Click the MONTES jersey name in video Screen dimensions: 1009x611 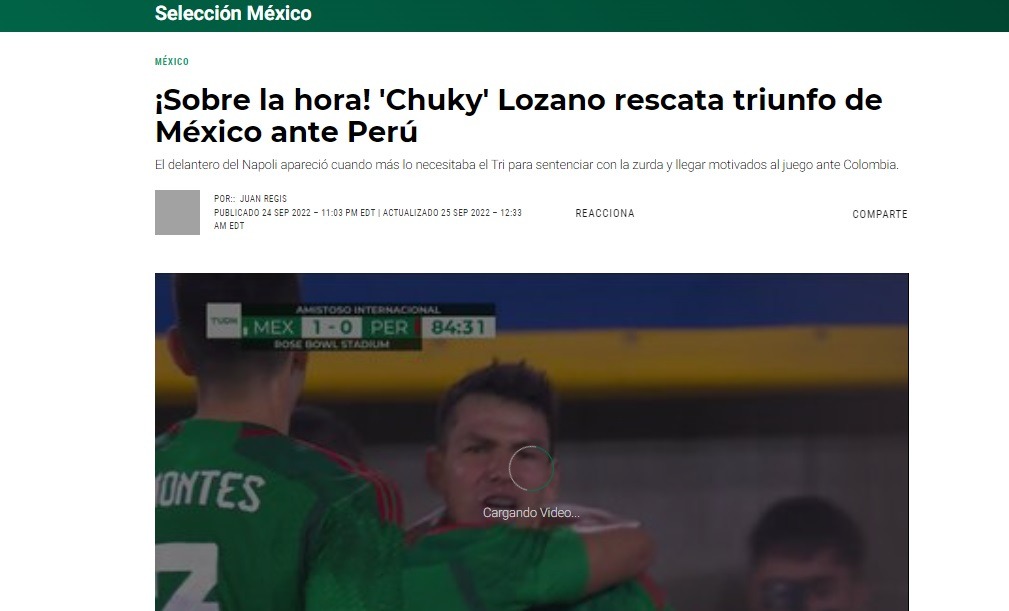click(210, 491)
